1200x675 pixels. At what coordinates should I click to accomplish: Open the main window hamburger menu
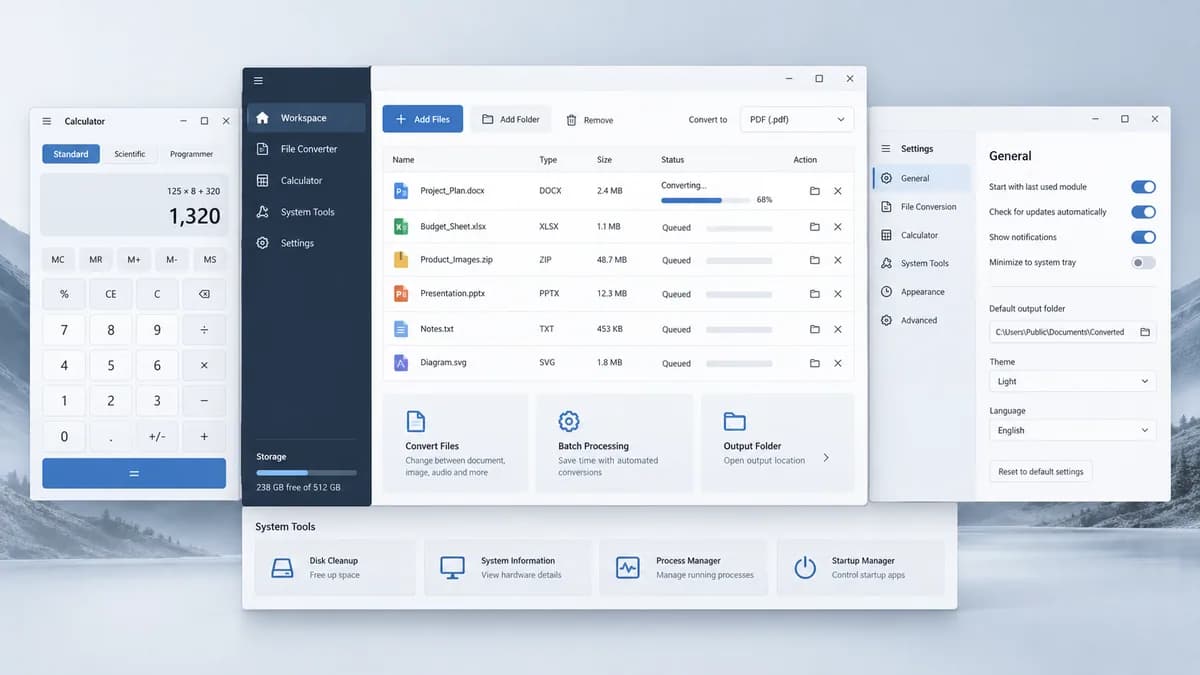(x=258, y=81)
